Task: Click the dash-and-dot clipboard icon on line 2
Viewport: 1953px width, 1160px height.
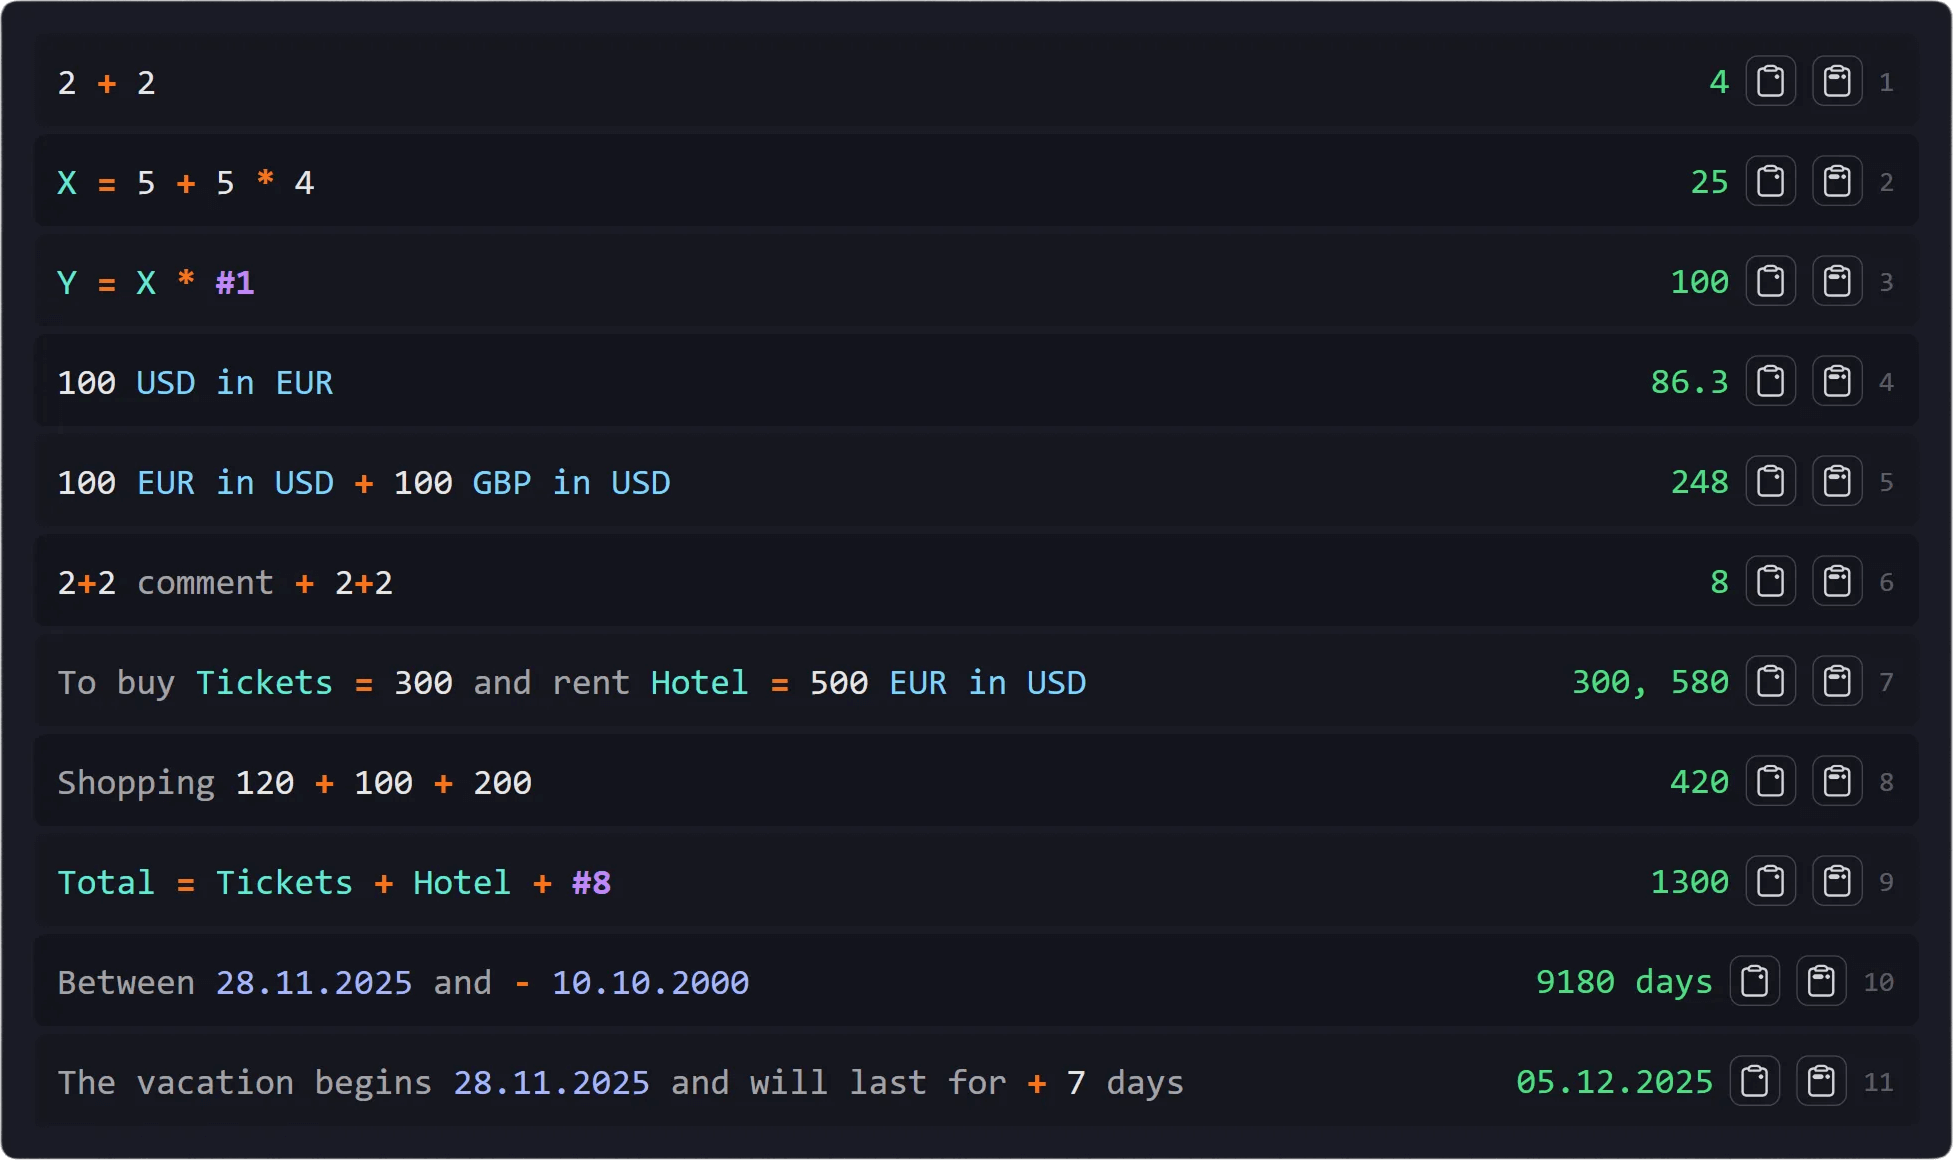Action: coord(1837,181)
